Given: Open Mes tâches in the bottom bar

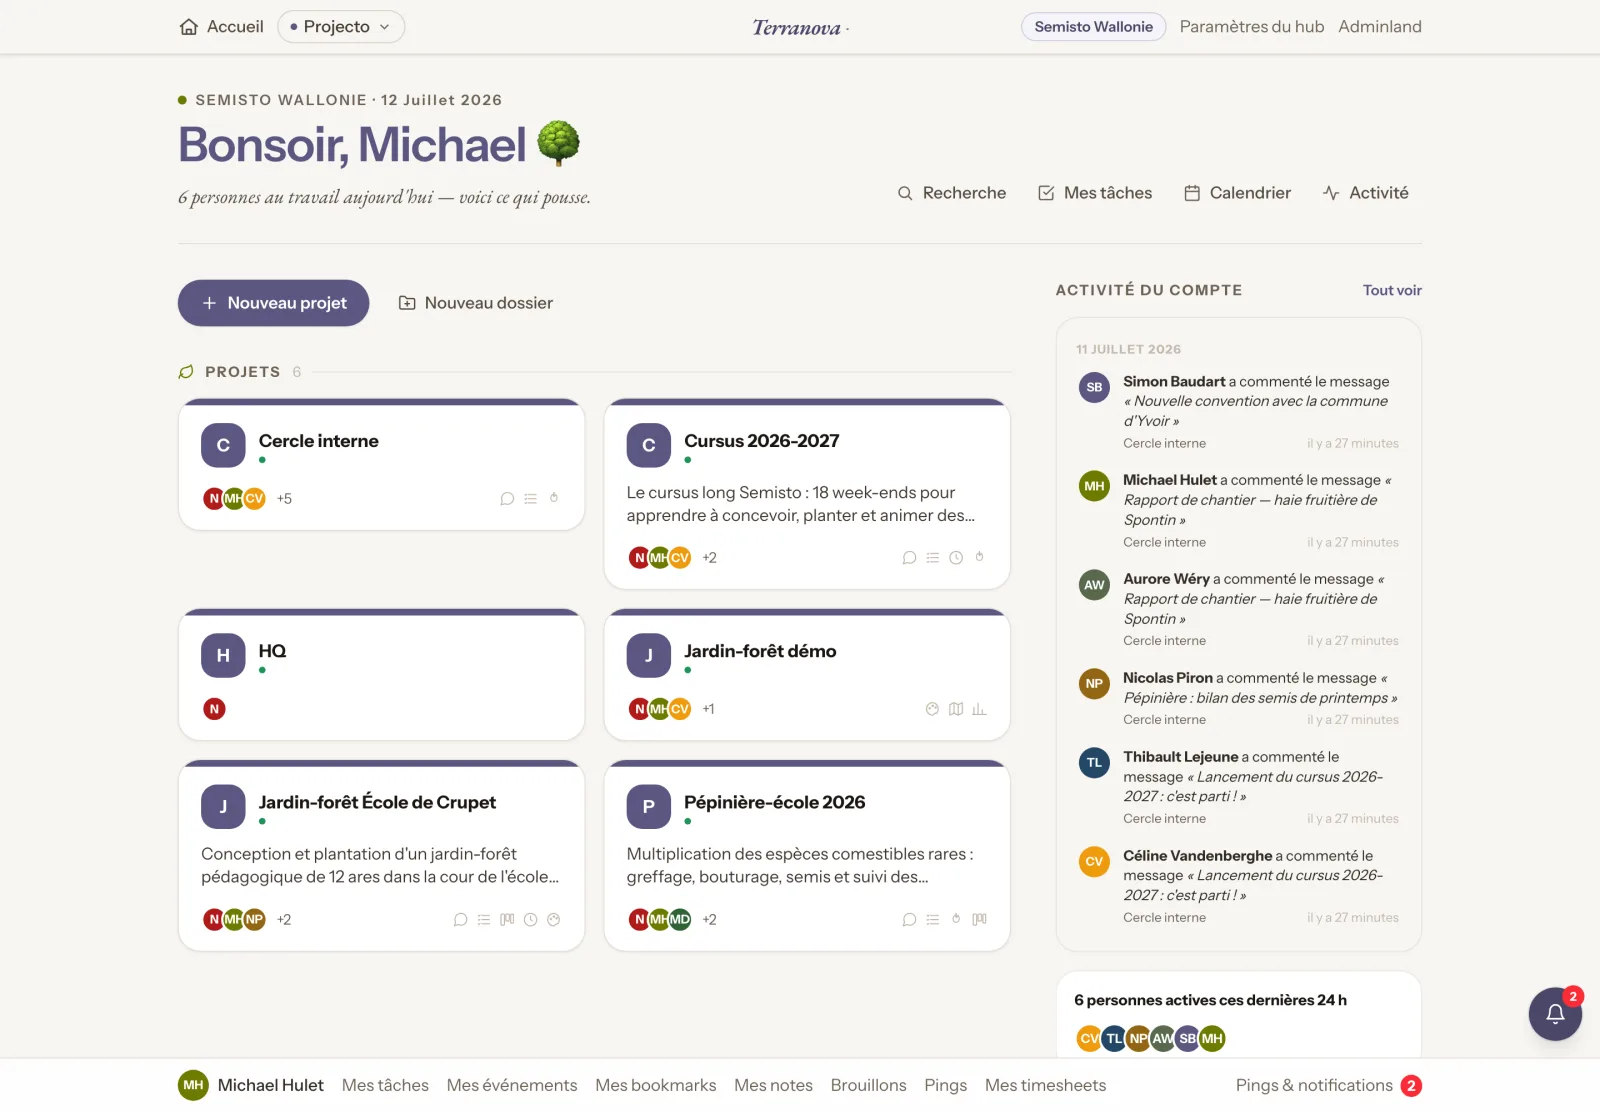Looking at the screenshot, I should [385, 1086].
